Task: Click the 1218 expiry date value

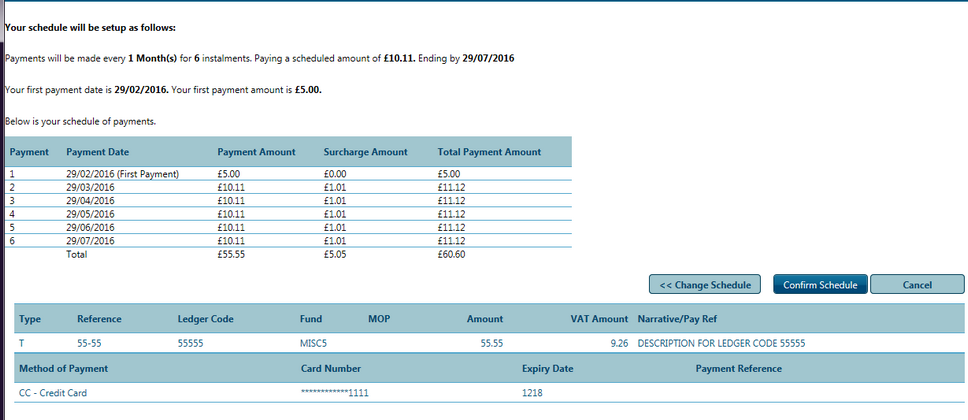Action: tap(533, 393)
